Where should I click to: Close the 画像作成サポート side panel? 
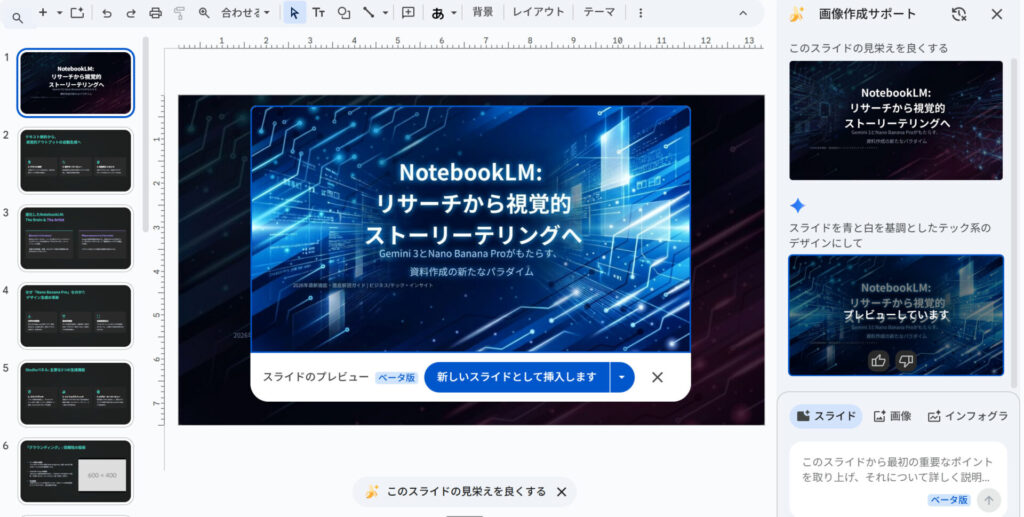point(997,14)
